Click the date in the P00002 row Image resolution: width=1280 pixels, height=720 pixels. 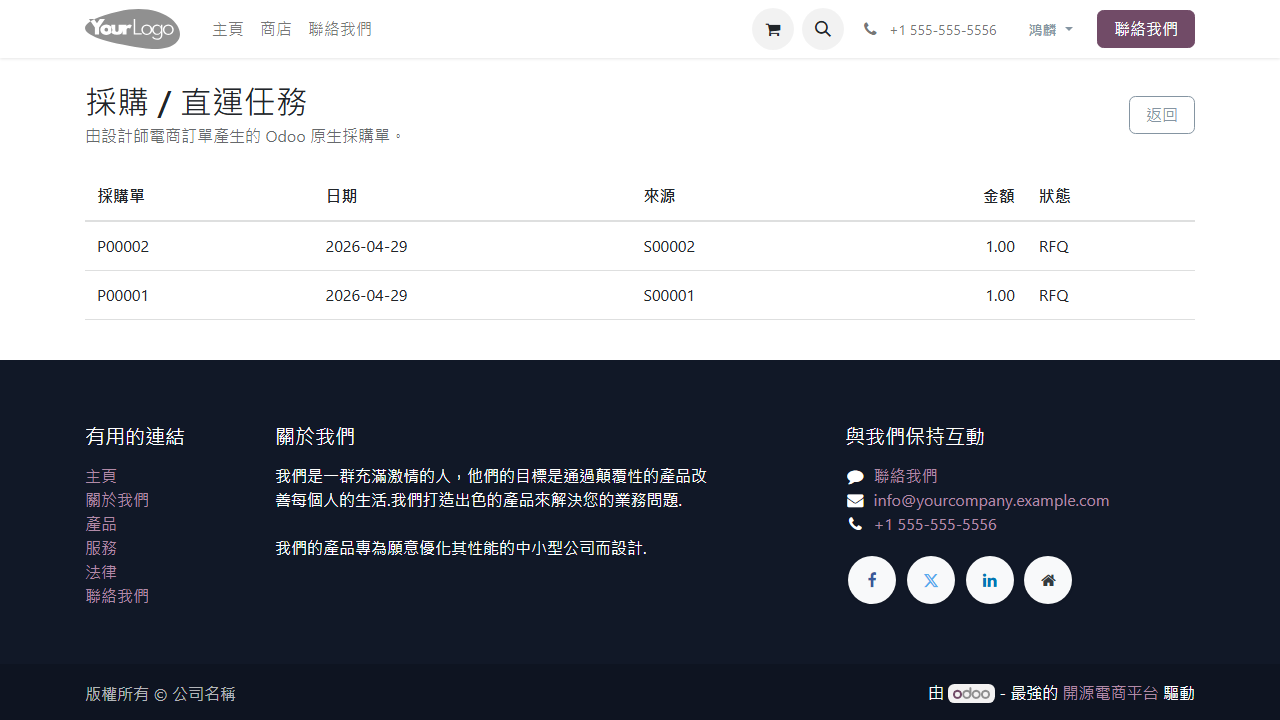coord(366,246)
